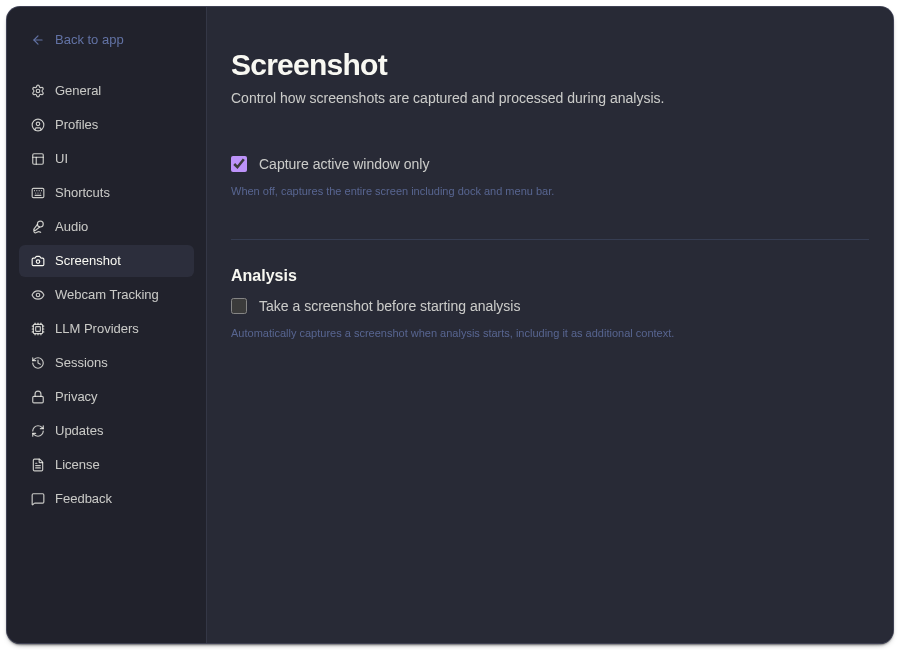Click the UI layout icon
This screenshot has height=650, width=900.
click(38, 158)
